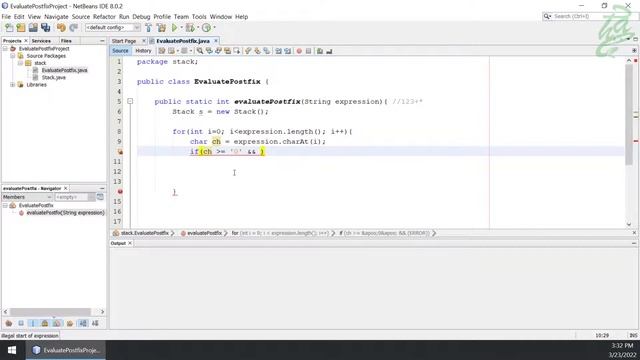Image resolution: width=640 pixels, height=360 pixels.
Task: Click the Open Project toolbar icon
Action: pyautogui.click(x=33, y=27)
